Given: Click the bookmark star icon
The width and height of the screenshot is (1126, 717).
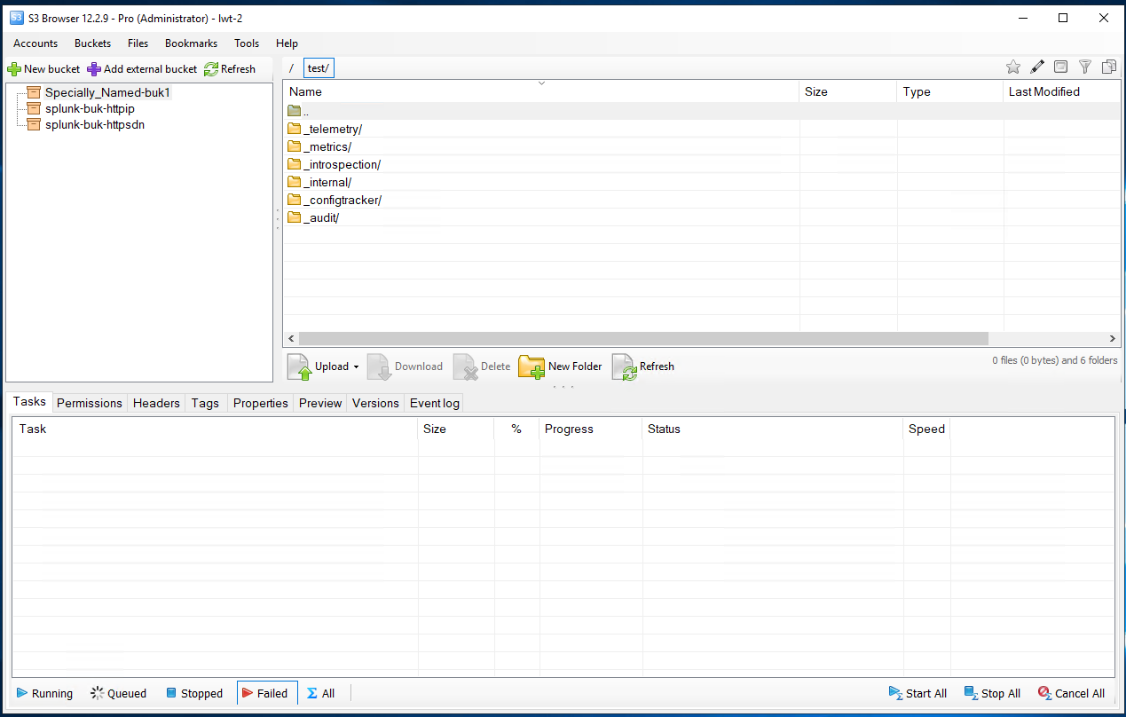Looking at the screenshot, I should pos(1013,67).
